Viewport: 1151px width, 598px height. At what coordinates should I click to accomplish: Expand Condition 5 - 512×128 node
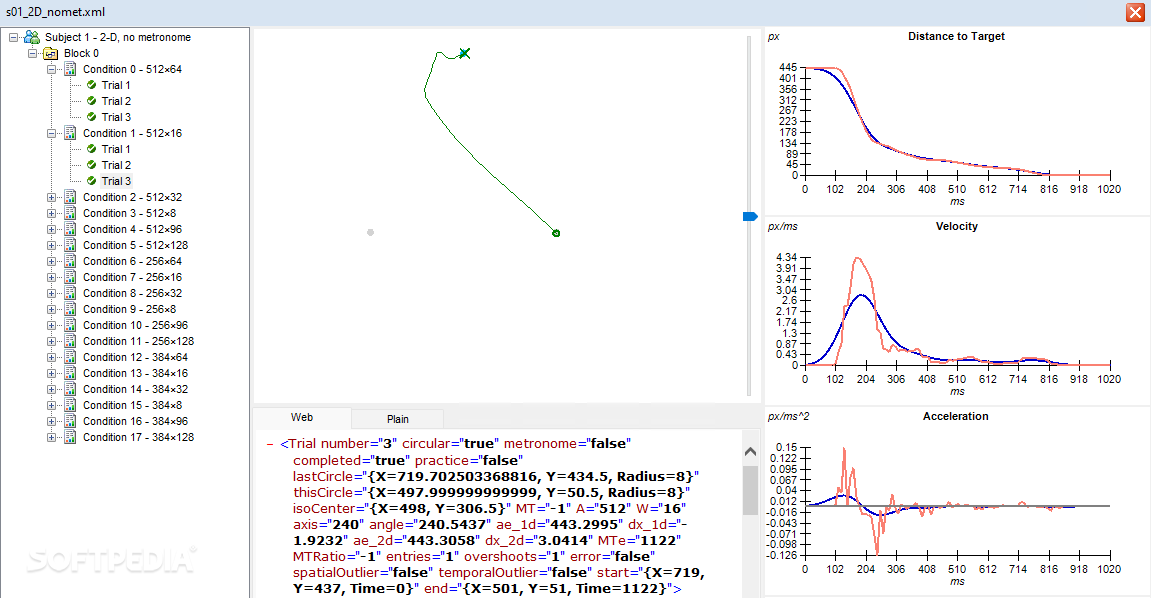click(x=51, y=245)
